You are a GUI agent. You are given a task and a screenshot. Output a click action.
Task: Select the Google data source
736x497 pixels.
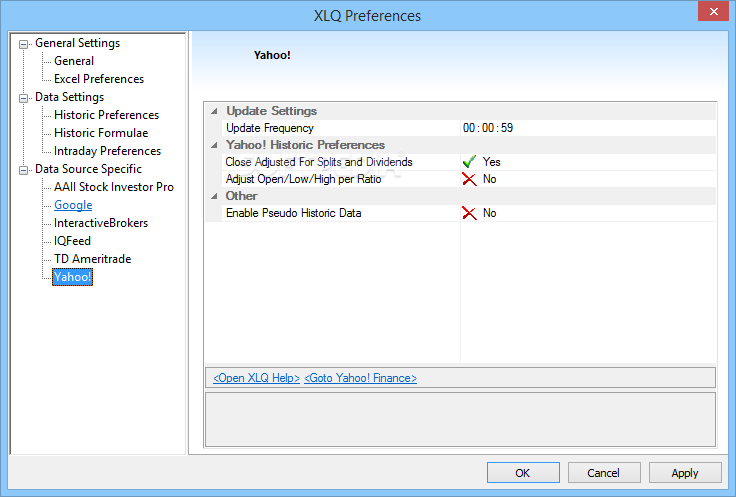(x=73, y=205)
